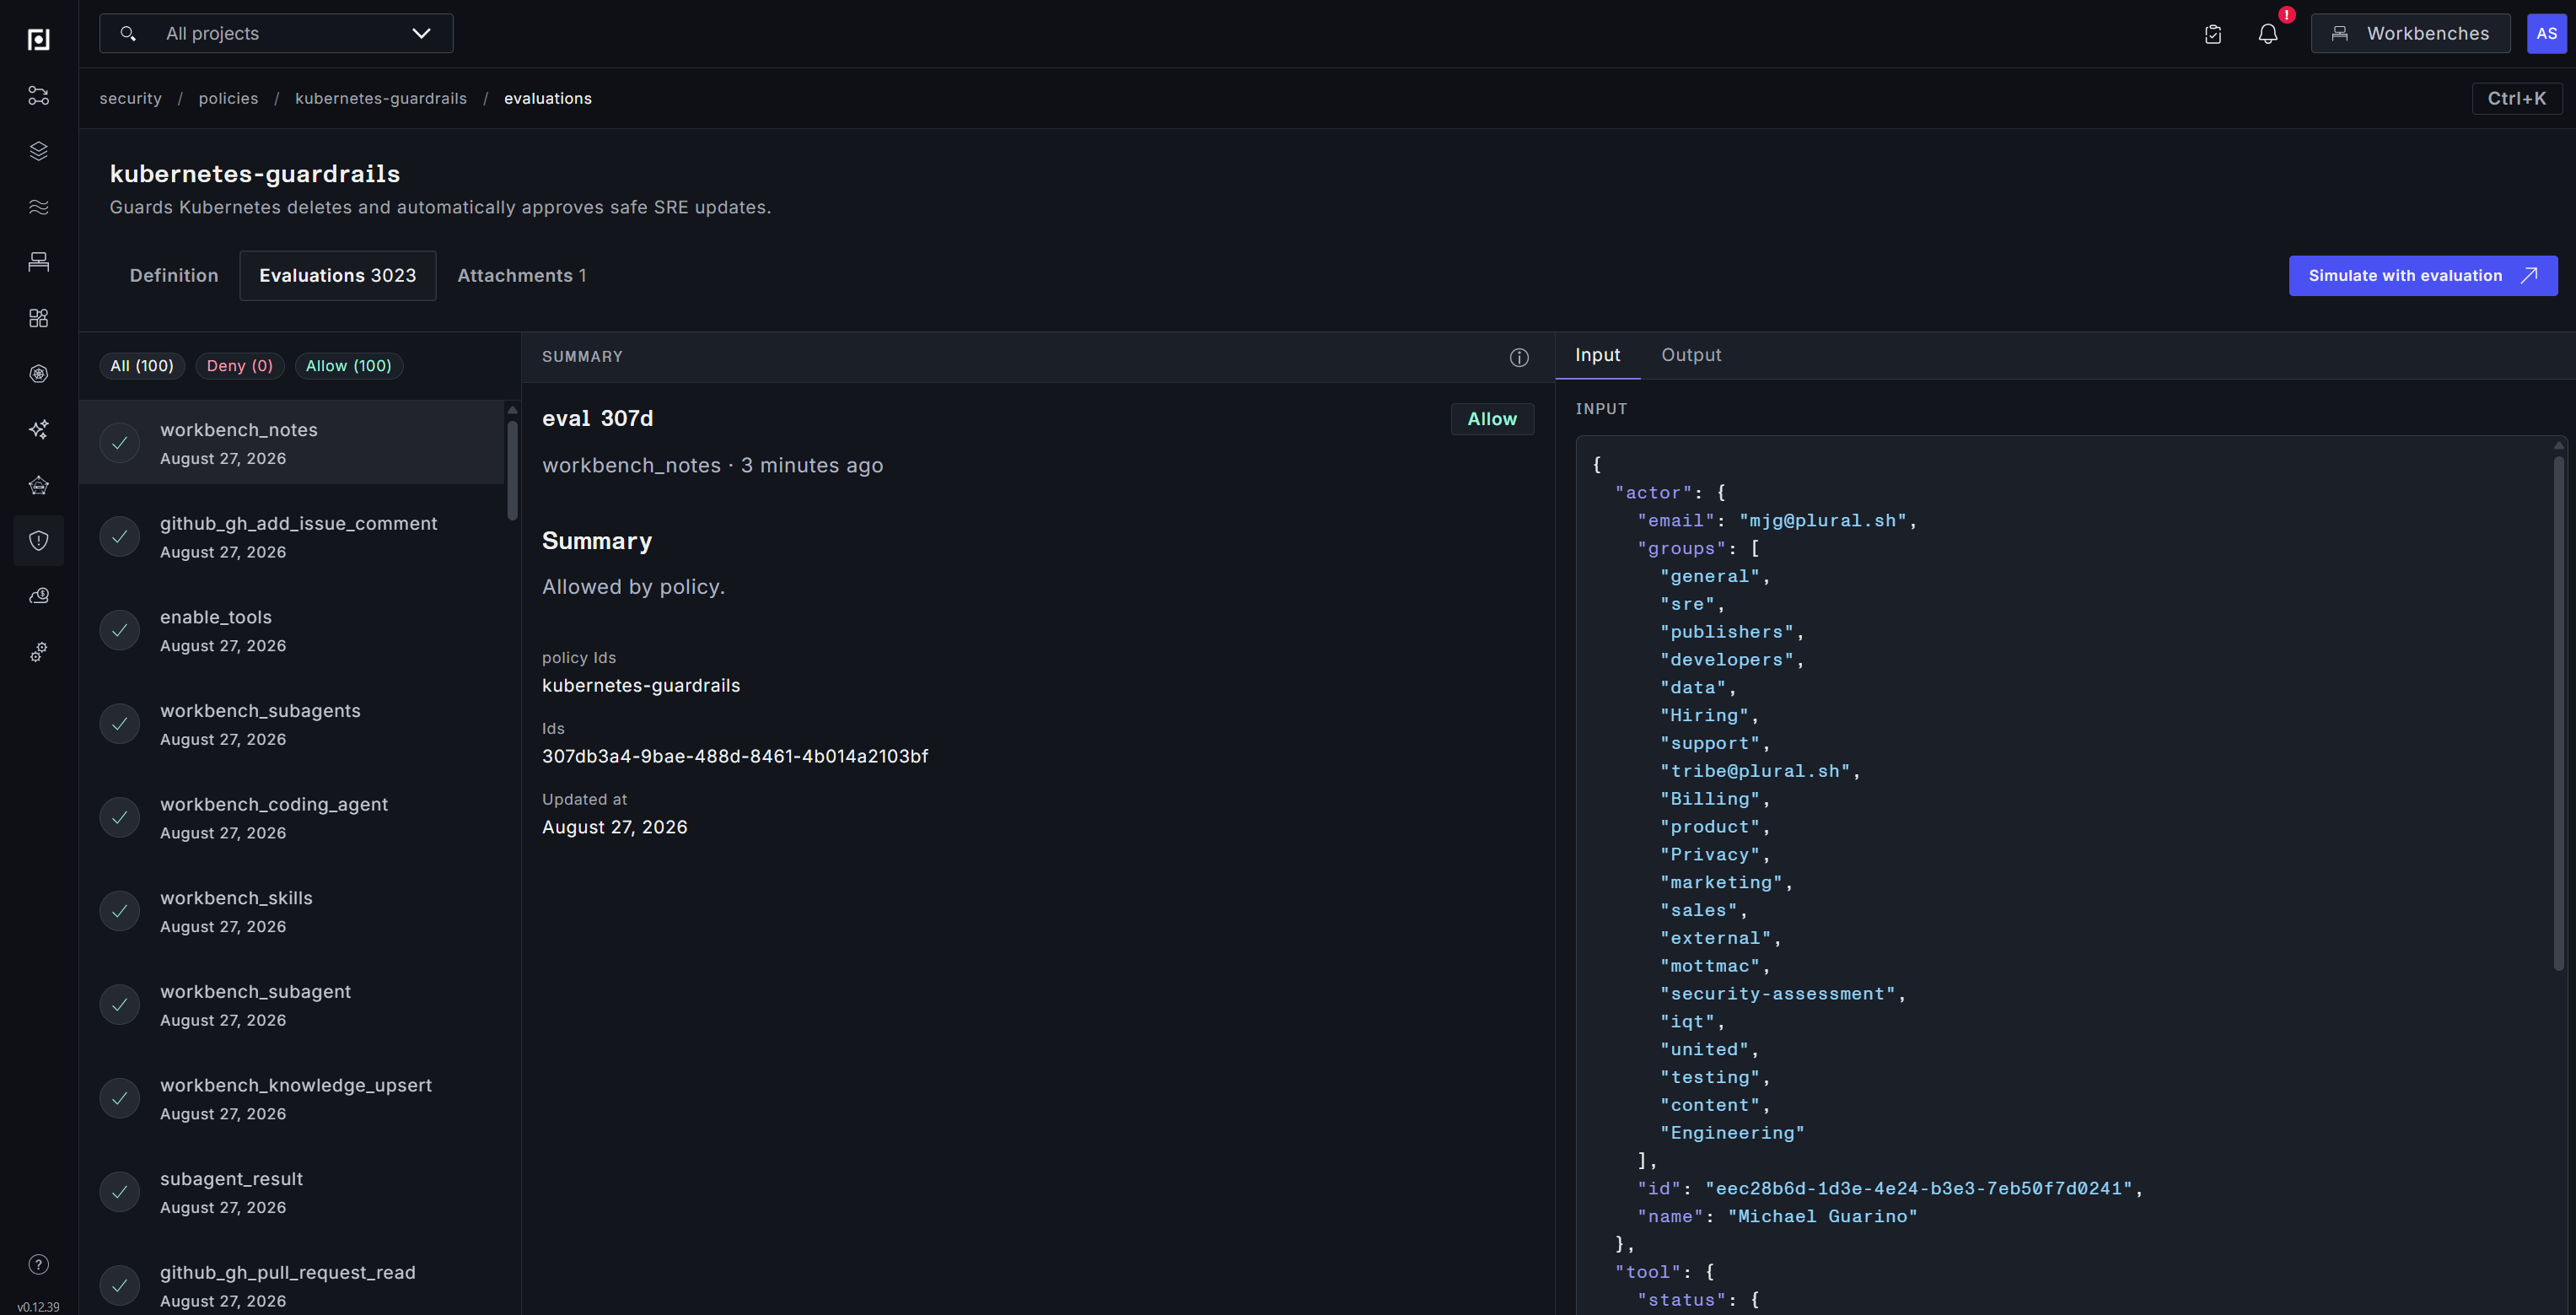Click the eval 307d heading
The image size is (2576, 1315).
(x=598, y=419)
